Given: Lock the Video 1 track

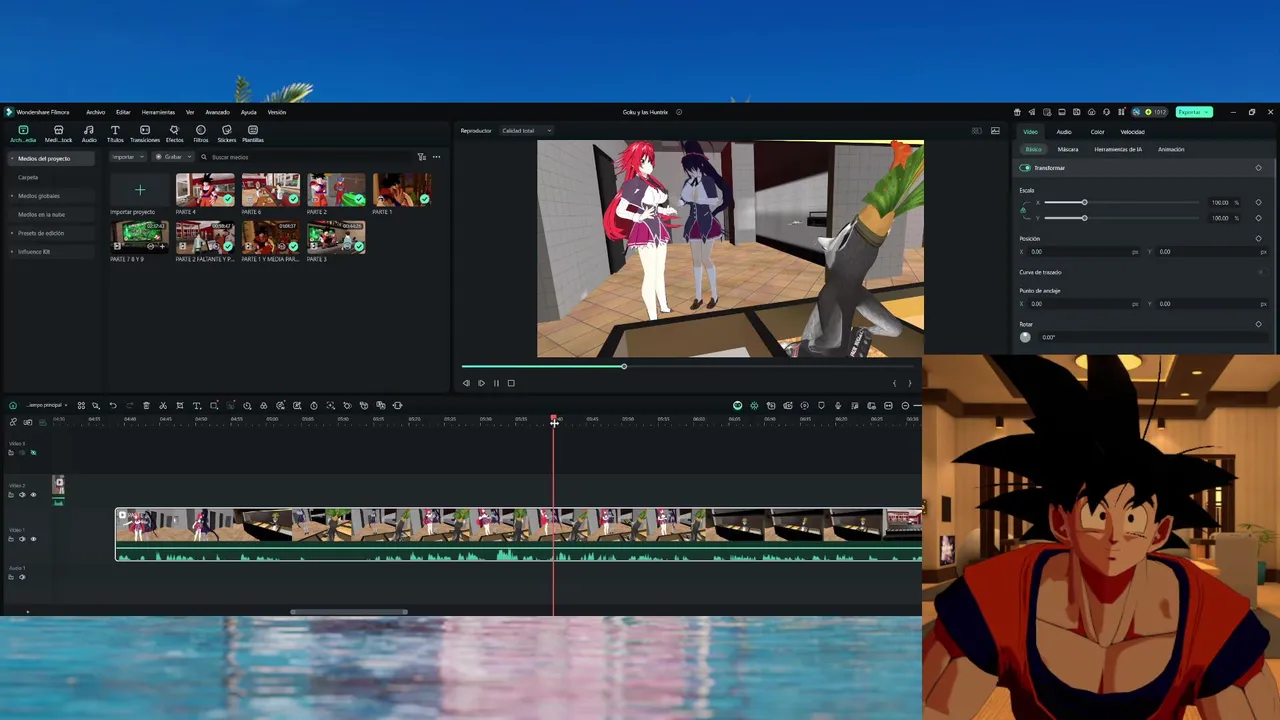Looking at the screenshot, I should (x=11, y=539).
